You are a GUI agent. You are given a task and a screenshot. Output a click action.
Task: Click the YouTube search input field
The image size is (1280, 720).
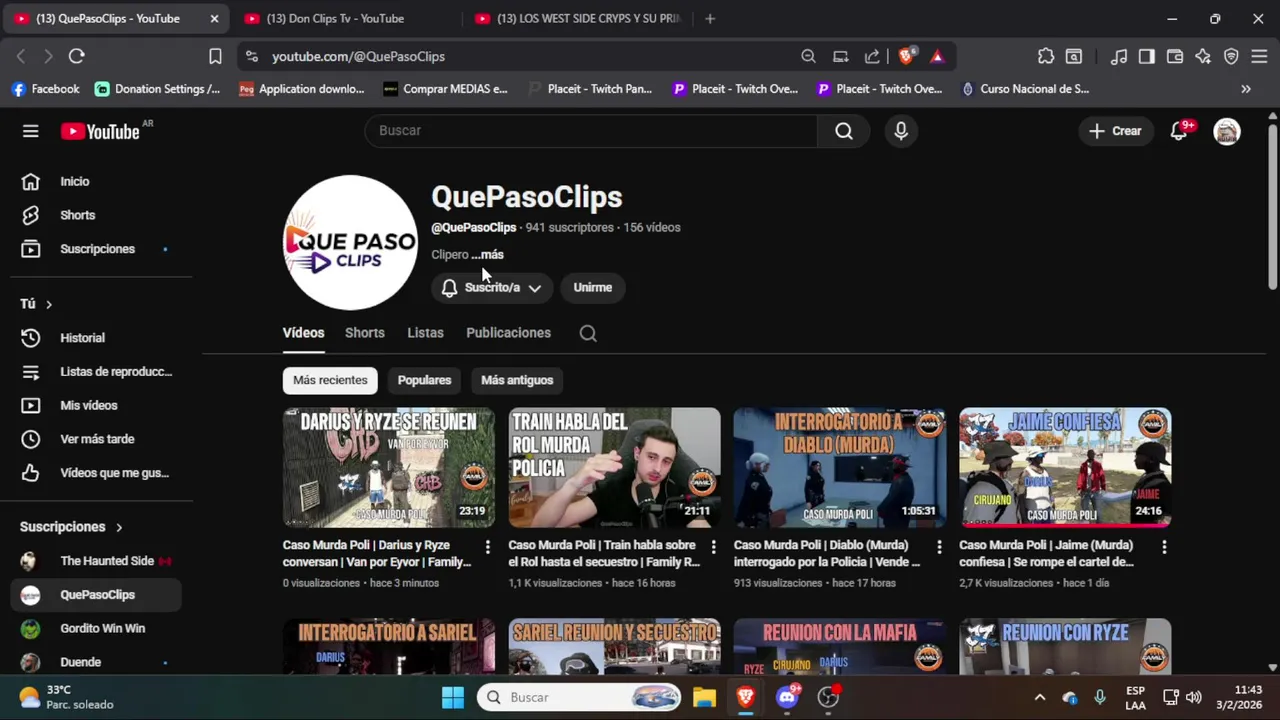[591, 131]
